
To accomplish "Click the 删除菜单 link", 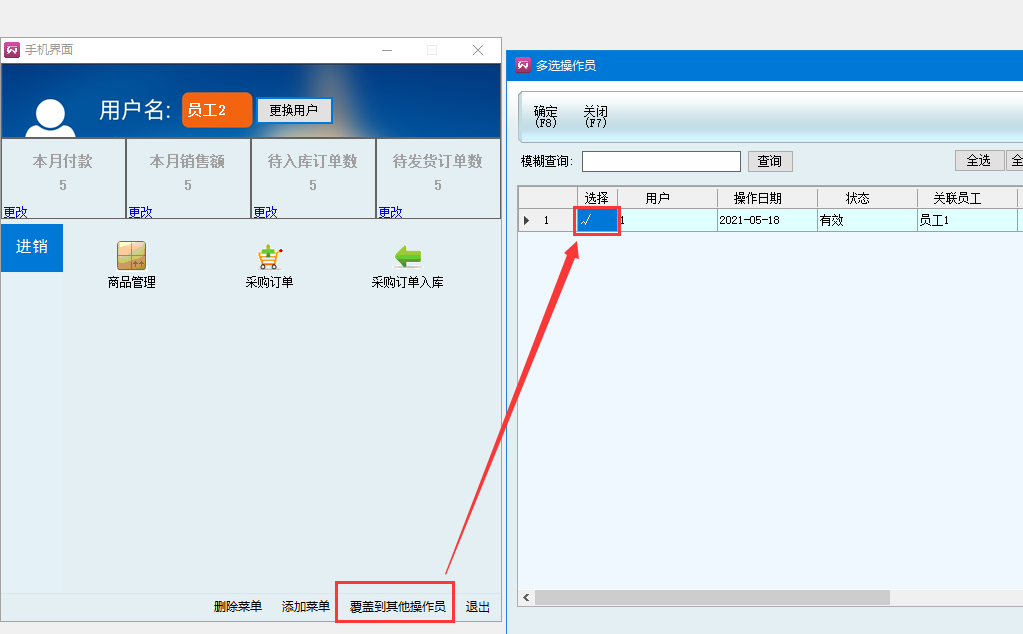I will (238, 607).
